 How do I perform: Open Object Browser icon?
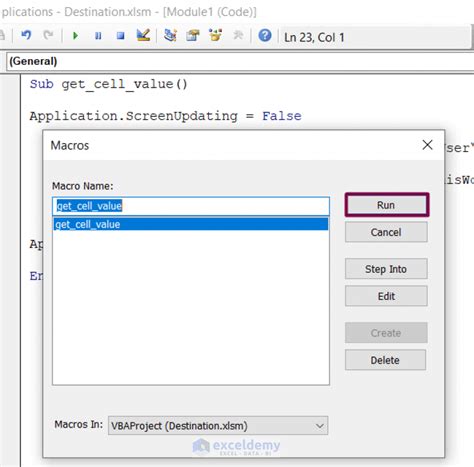click(x=215, y=35)
